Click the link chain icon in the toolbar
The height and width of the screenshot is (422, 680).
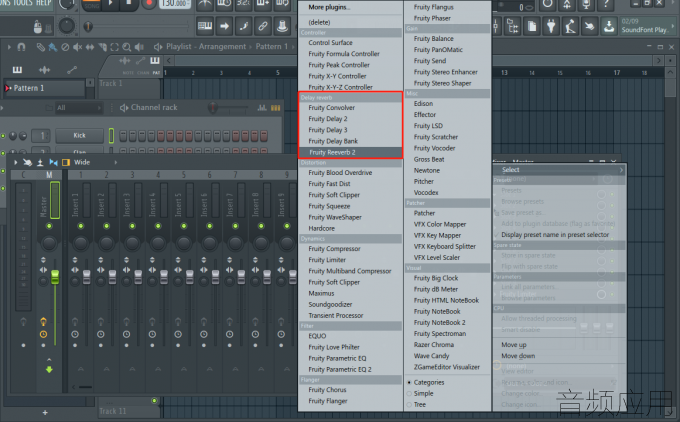(x=263, y=26)
